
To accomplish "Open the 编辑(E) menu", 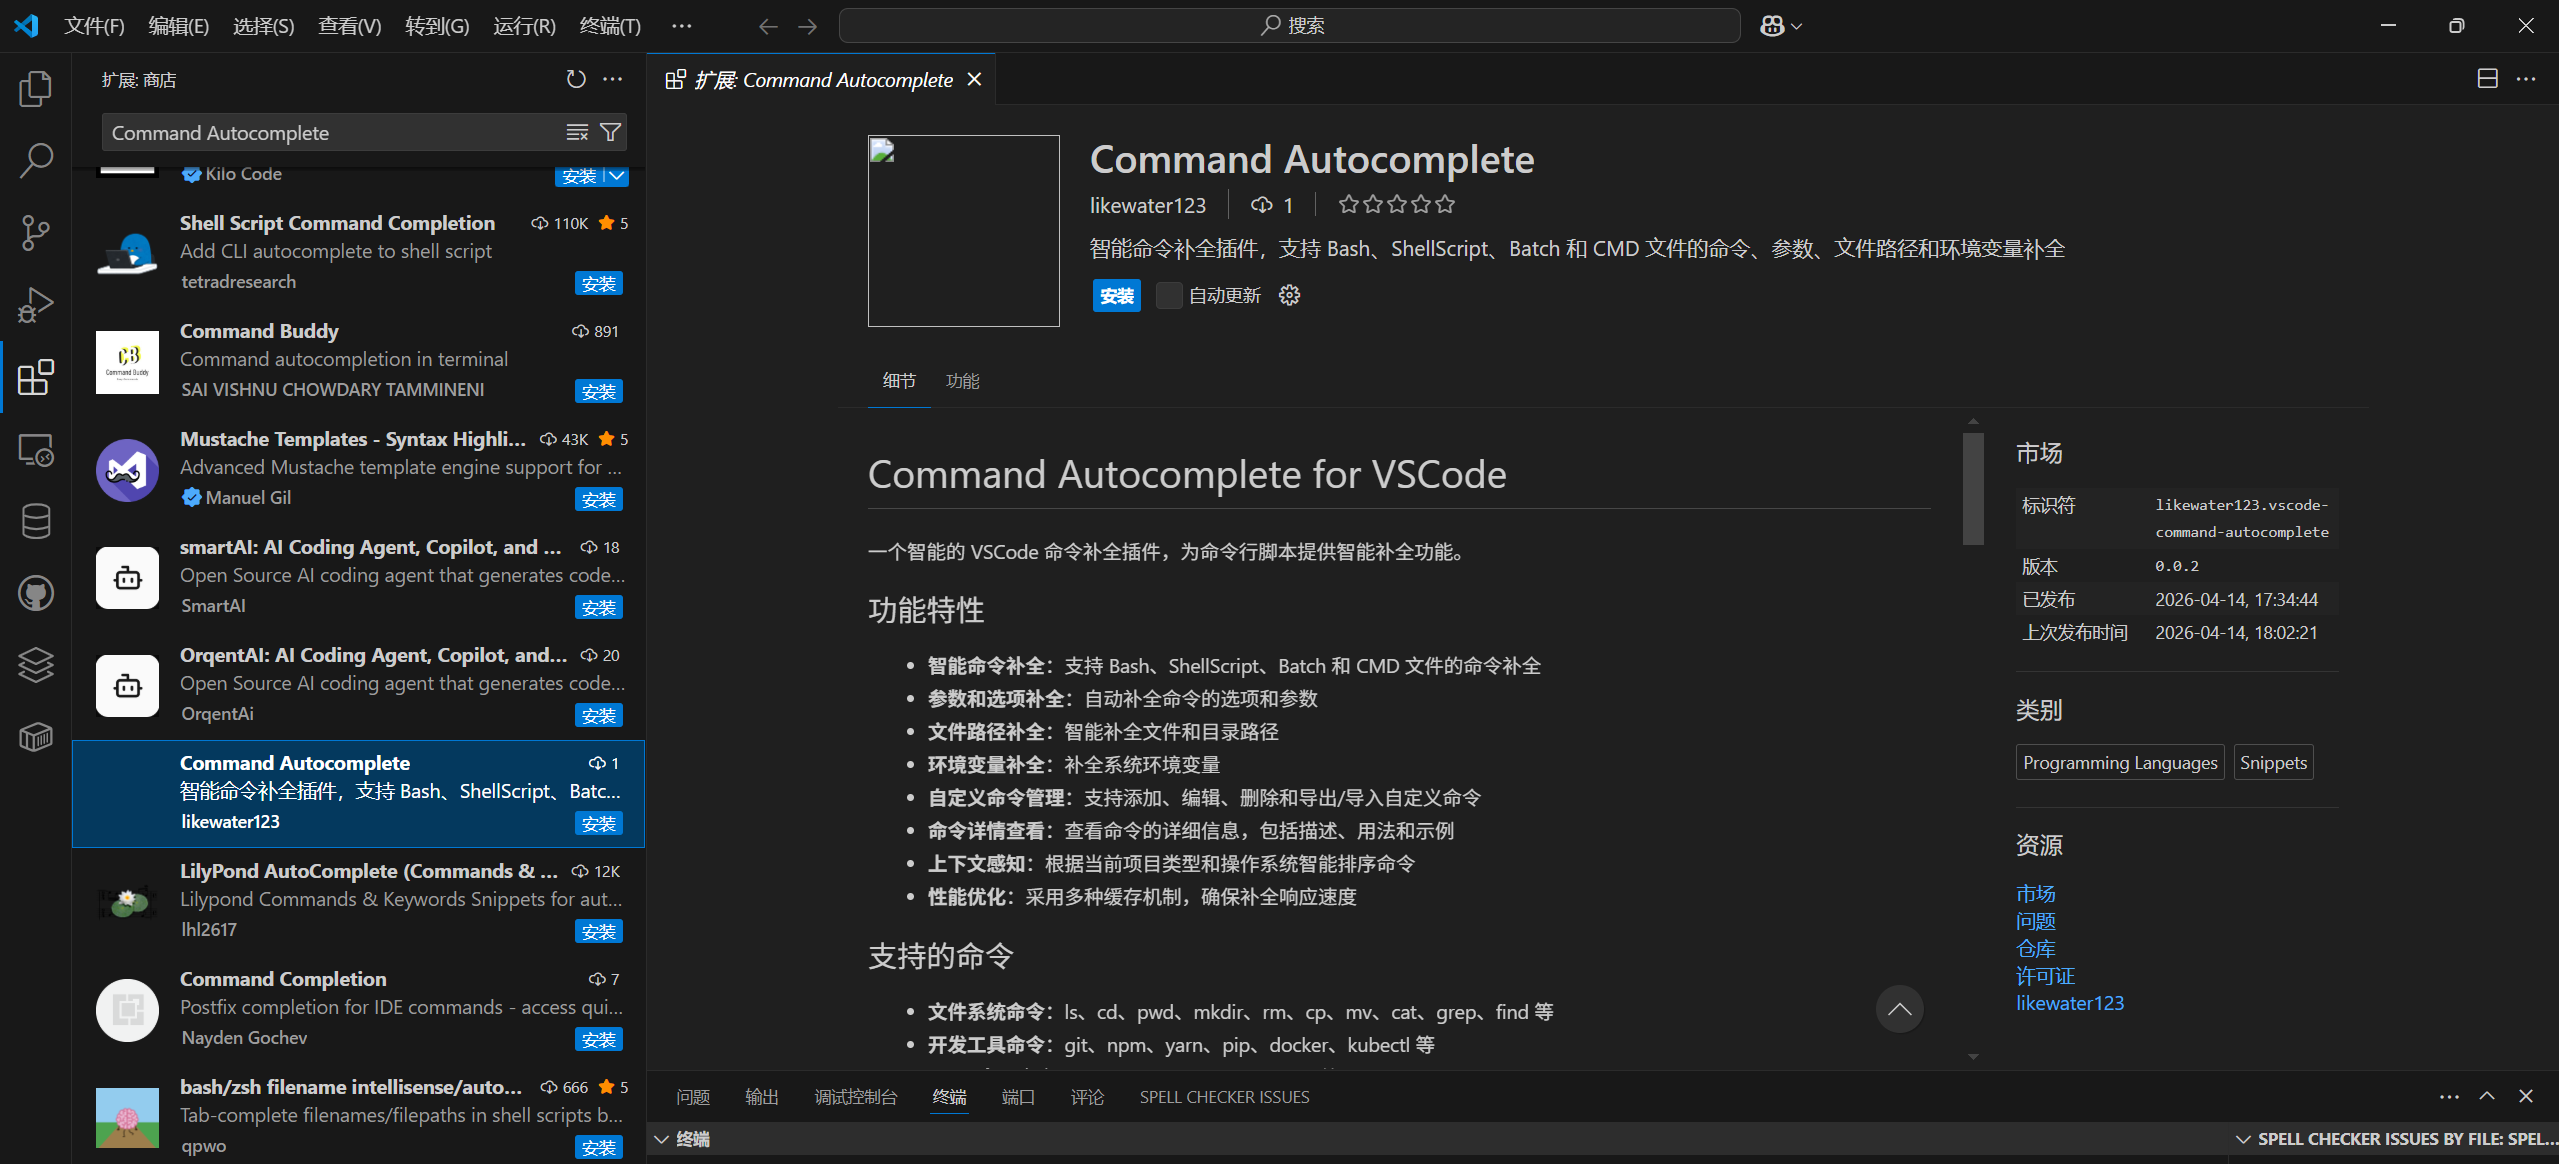I will [x=178, y=26].
